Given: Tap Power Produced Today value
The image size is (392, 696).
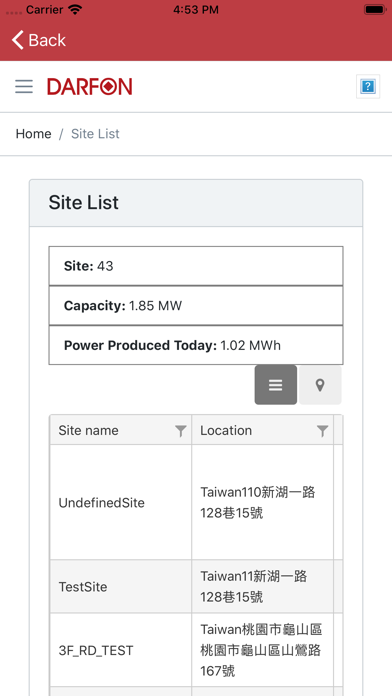Looking at the screenshot, I should [250, 345].
